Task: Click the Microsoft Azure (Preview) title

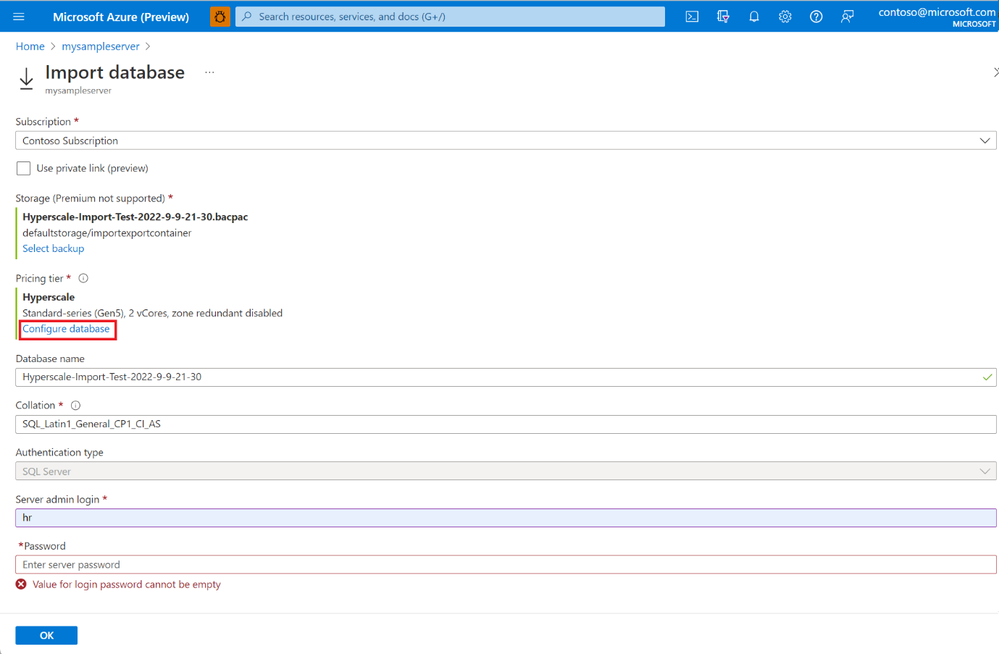Action: coord(121,17)
